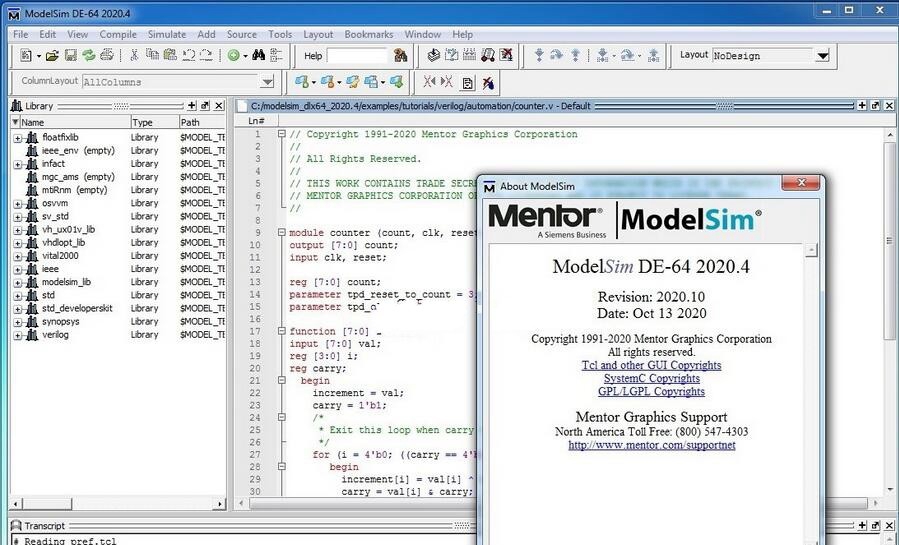Click the Save floppy disk icon
This screenshot has height=545, width=899.
[71, 56]
